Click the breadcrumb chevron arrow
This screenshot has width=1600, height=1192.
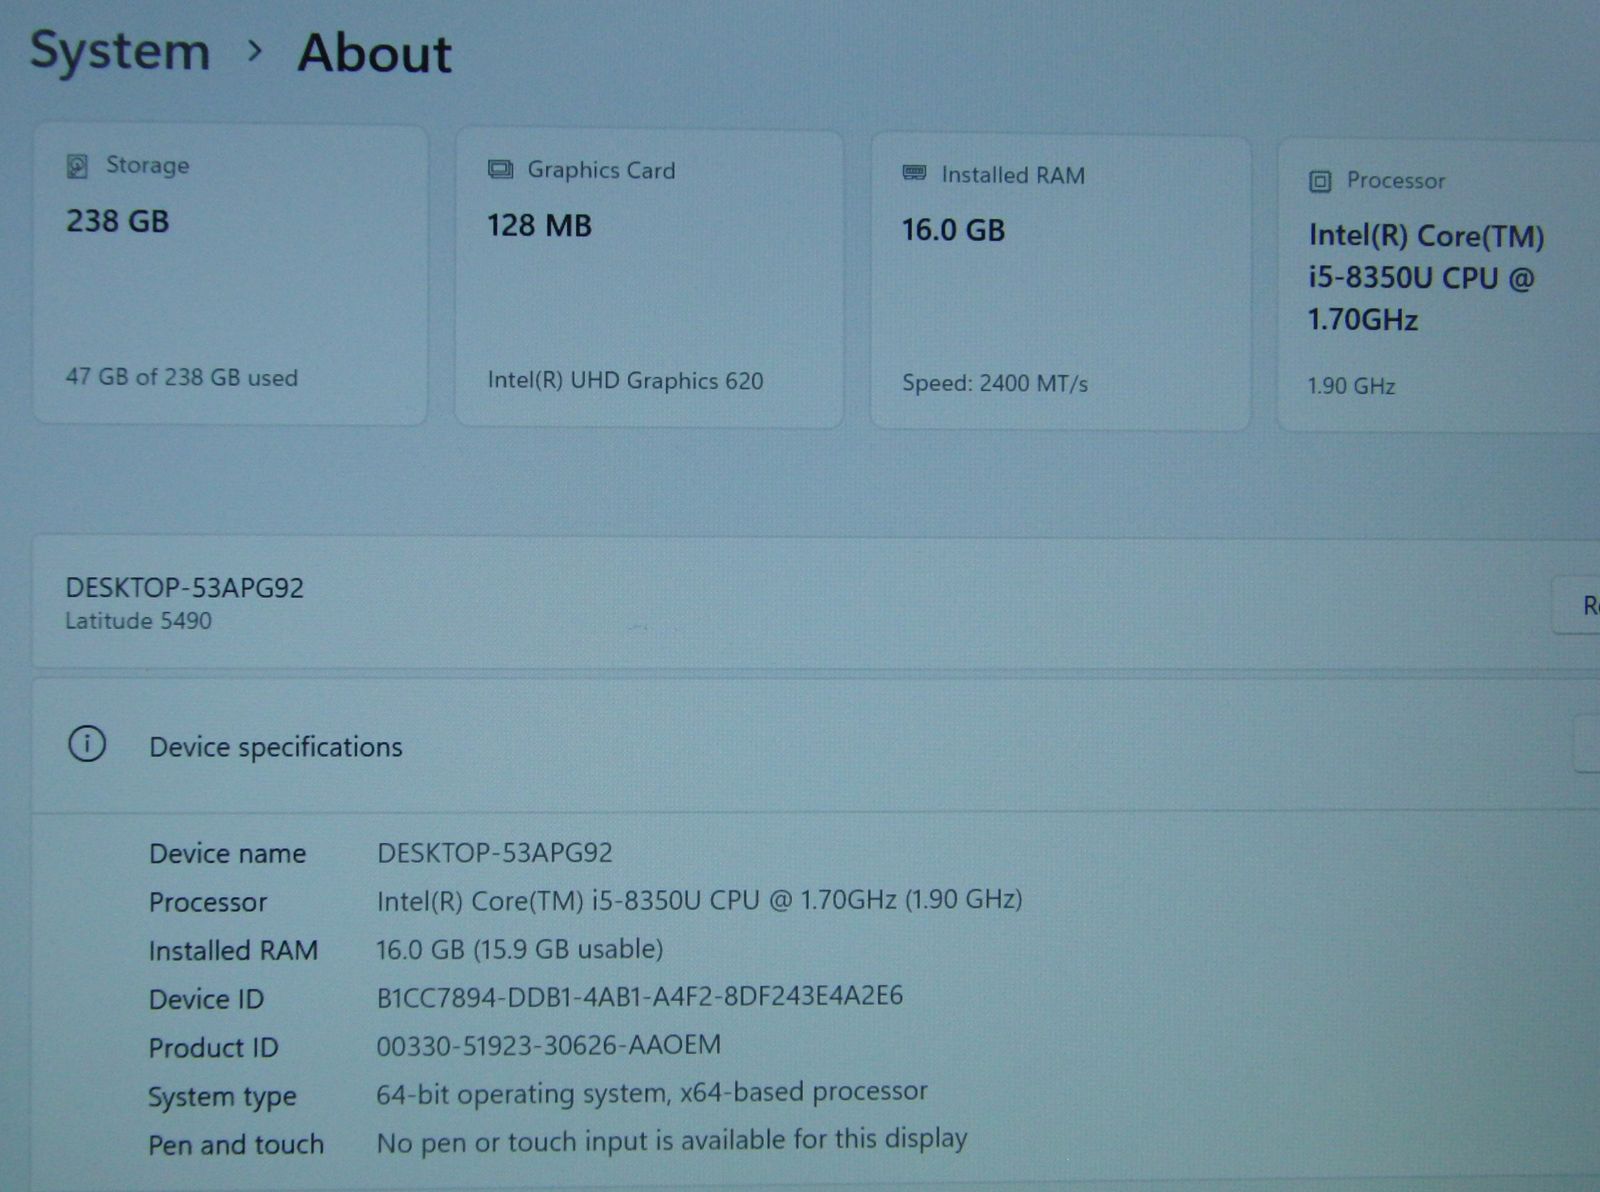click(x=255, y=50)
